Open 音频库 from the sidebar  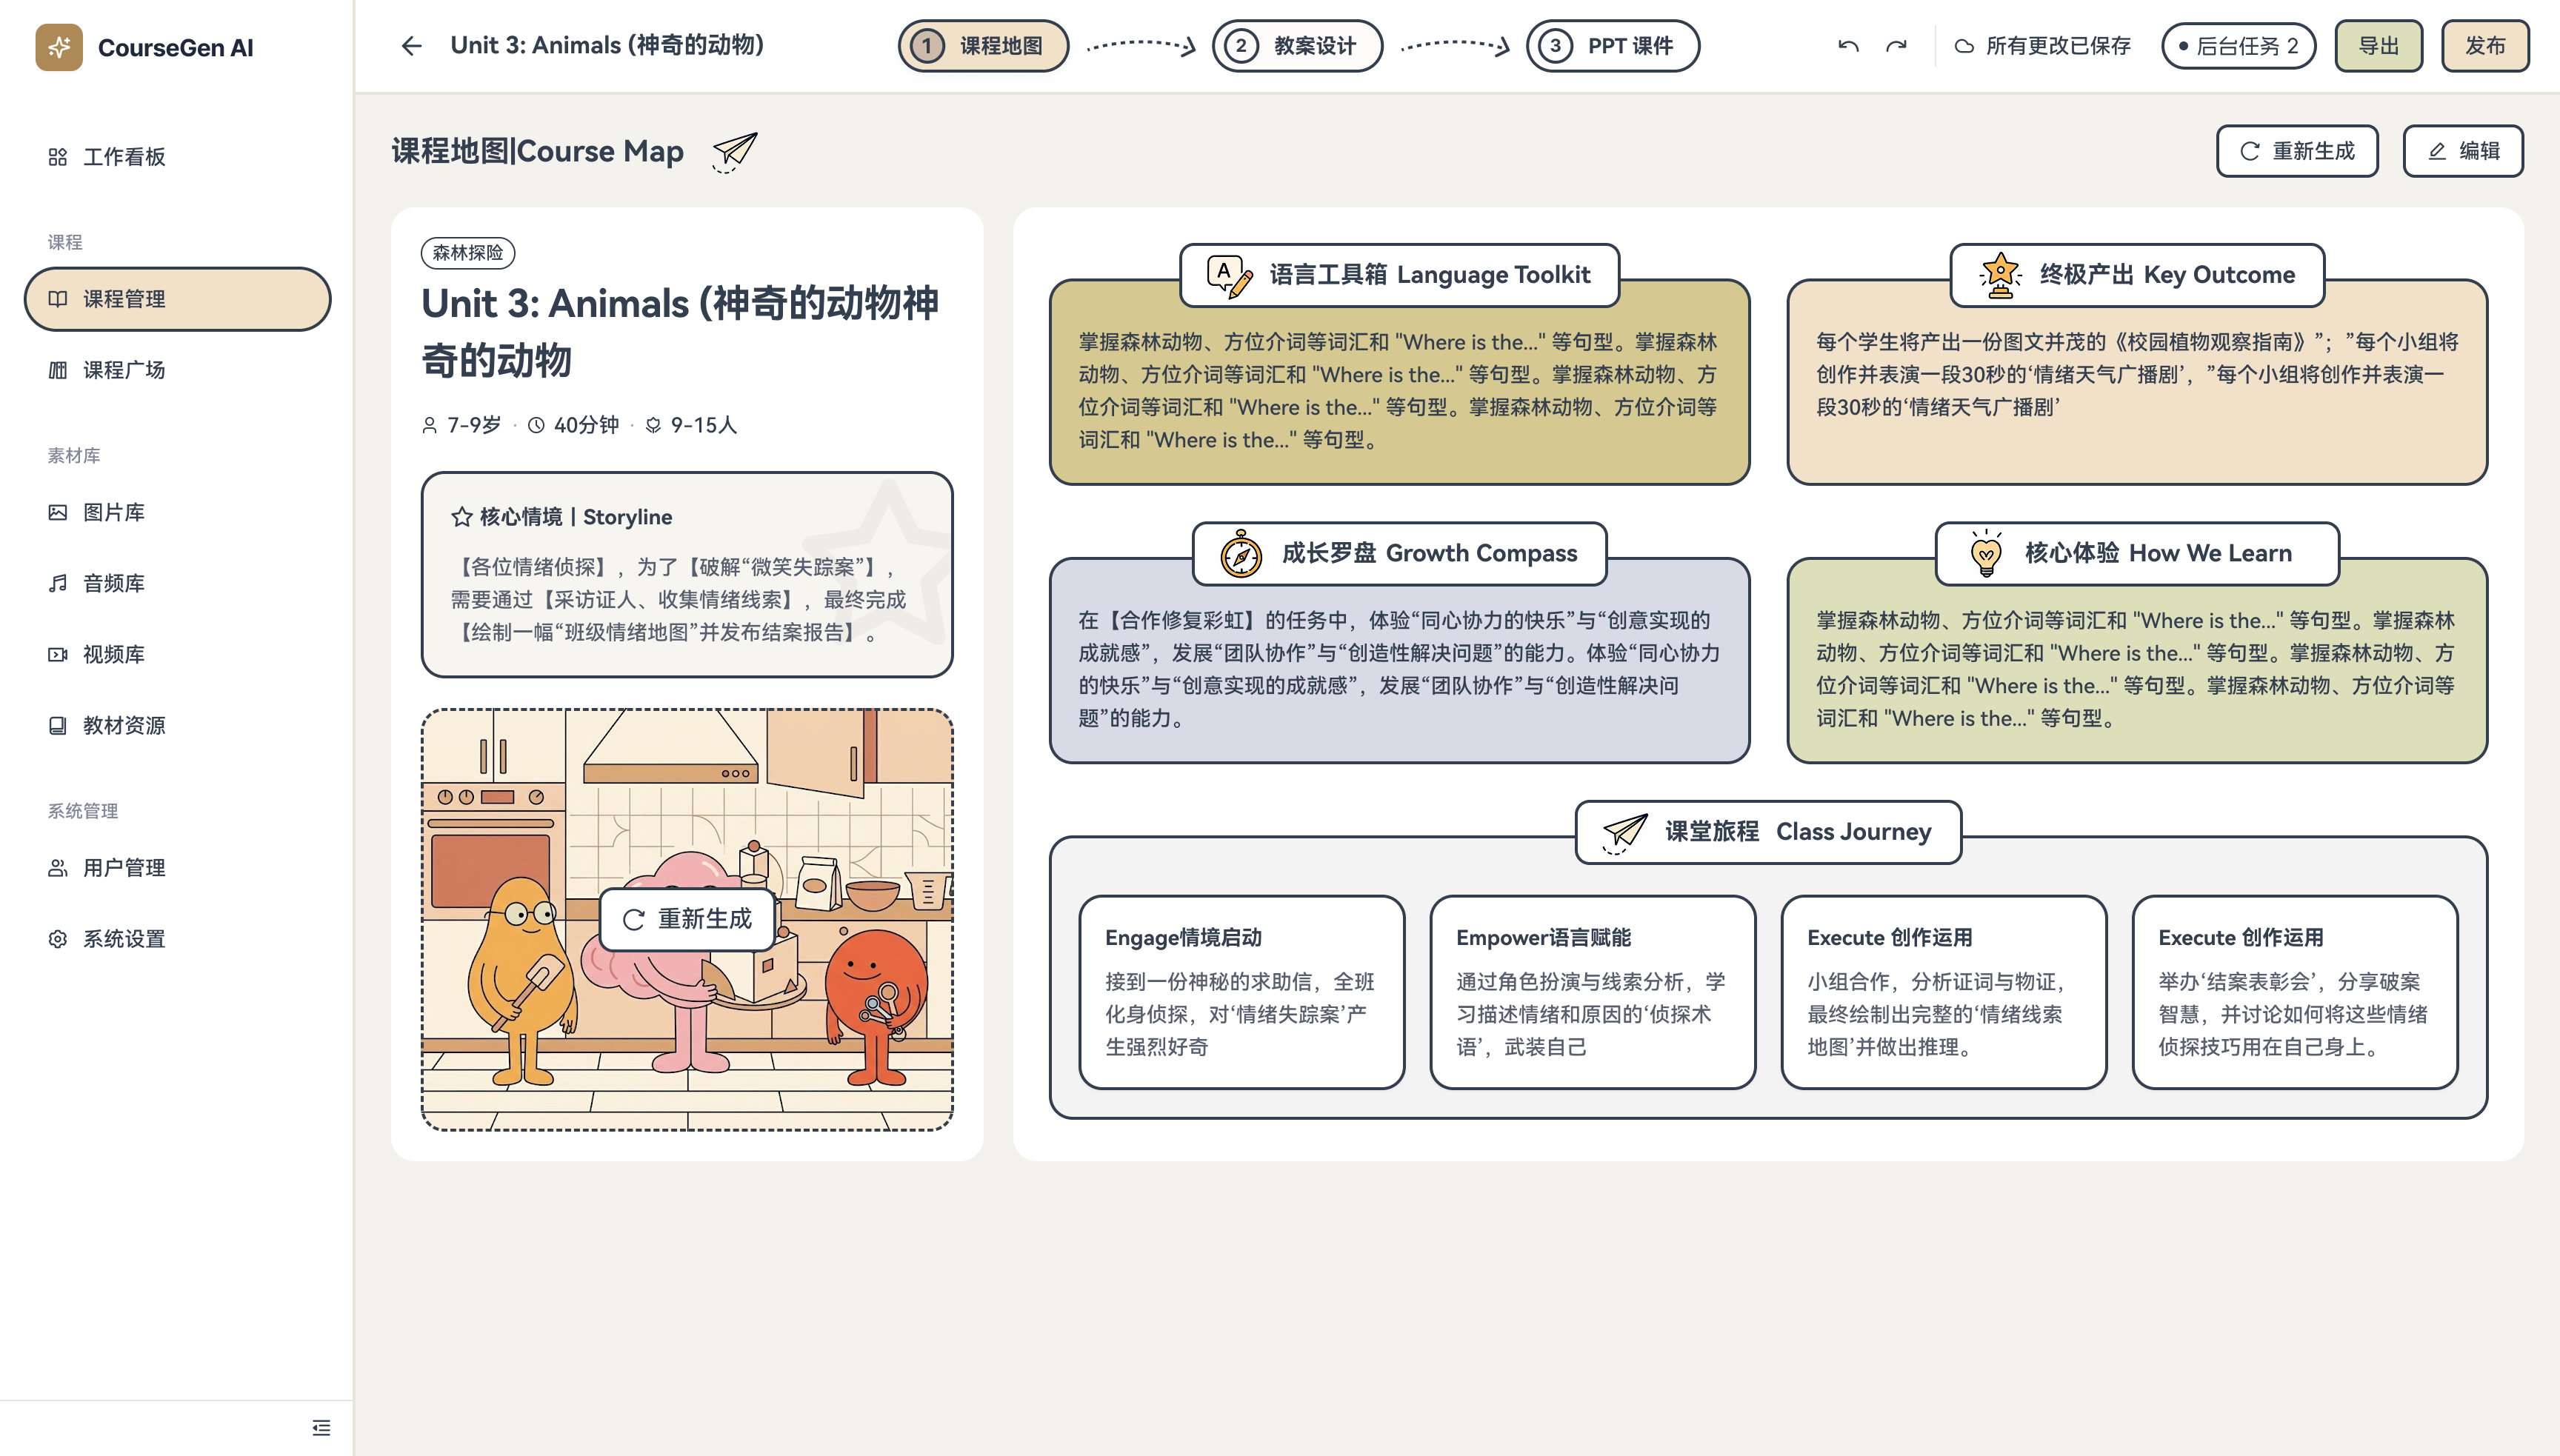(178, 584)
